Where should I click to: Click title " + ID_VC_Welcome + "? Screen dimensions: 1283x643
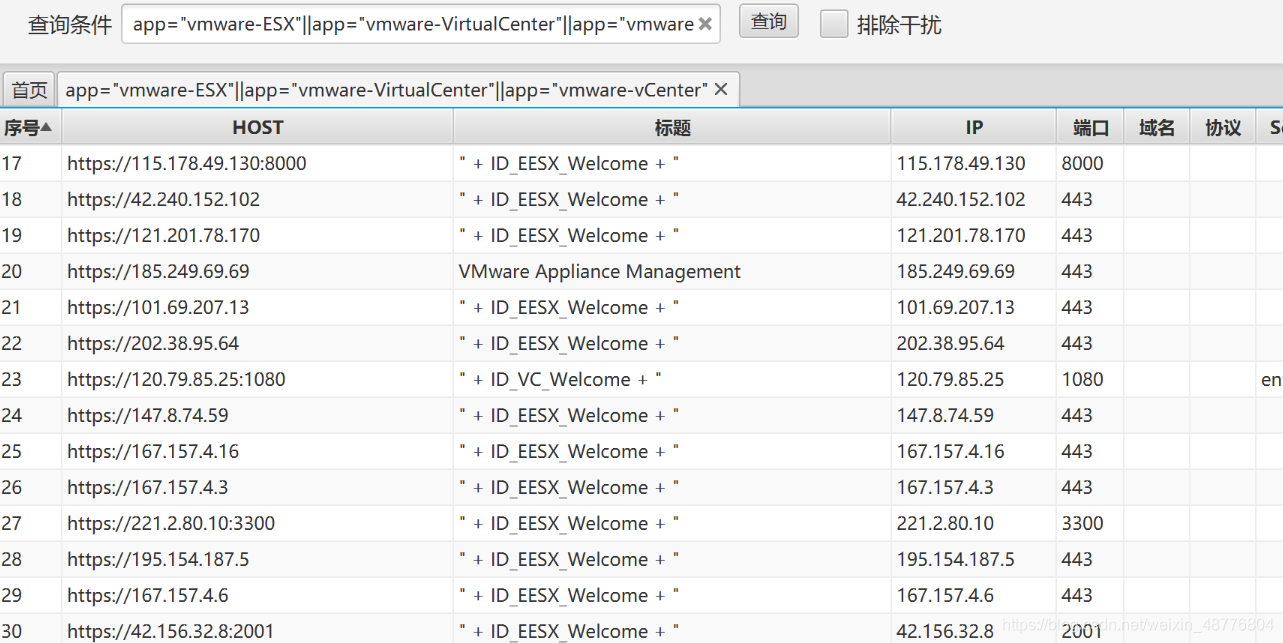pos(560,379)
